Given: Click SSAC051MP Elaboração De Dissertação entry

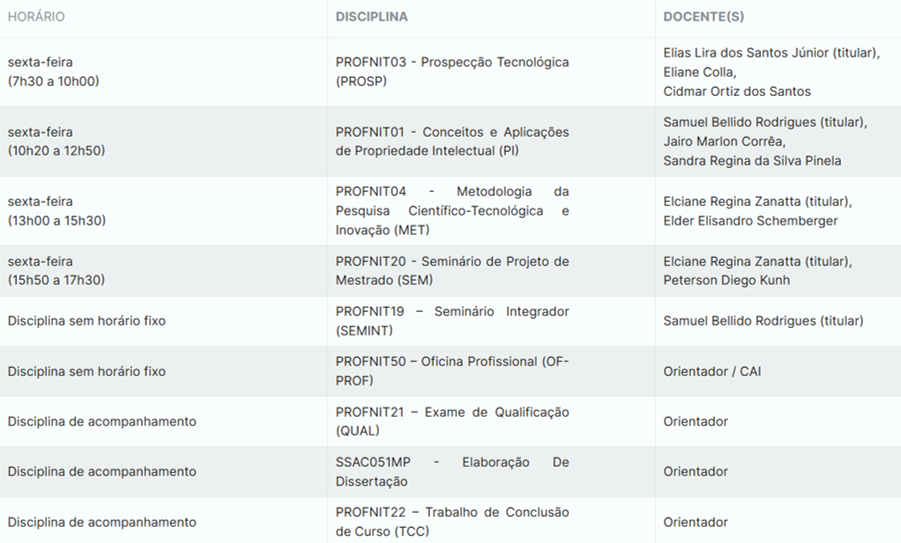Looking at the screenshot, I should (452, 472).
